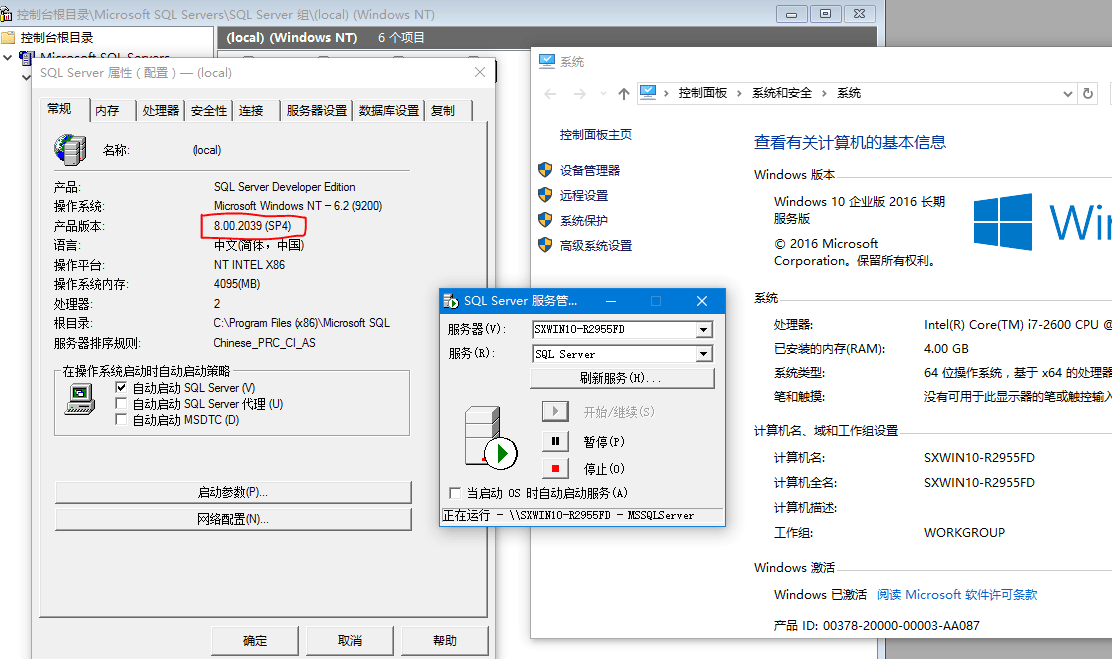Click the Service Manager title icon
The height and width of the screenshot is (659, 1120).
click(451, 301)
